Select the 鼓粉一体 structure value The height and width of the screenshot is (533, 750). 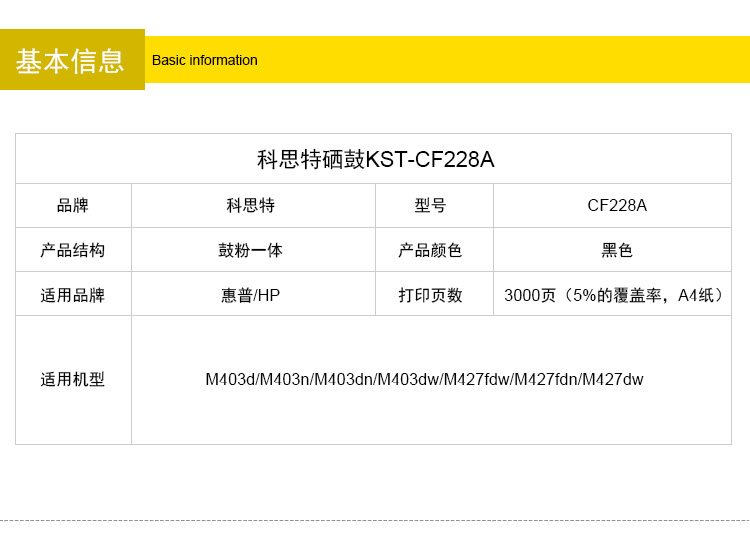tap(251, 250)
